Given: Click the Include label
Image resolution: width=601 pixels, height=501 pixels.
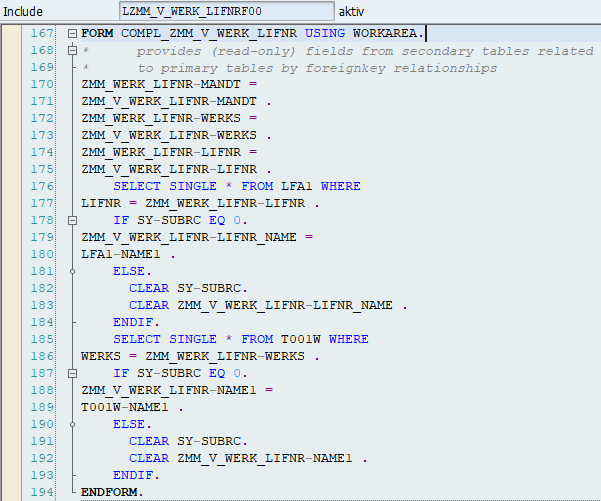Looking at the screenshot, I should [23, 11].
